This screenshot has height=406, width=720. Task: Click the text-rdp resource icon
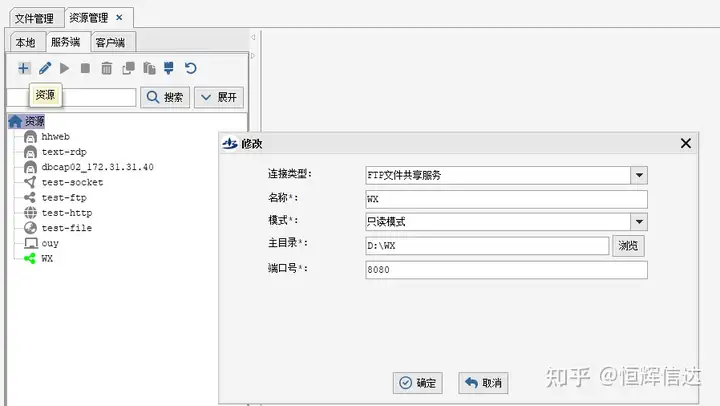coord(30,152)
